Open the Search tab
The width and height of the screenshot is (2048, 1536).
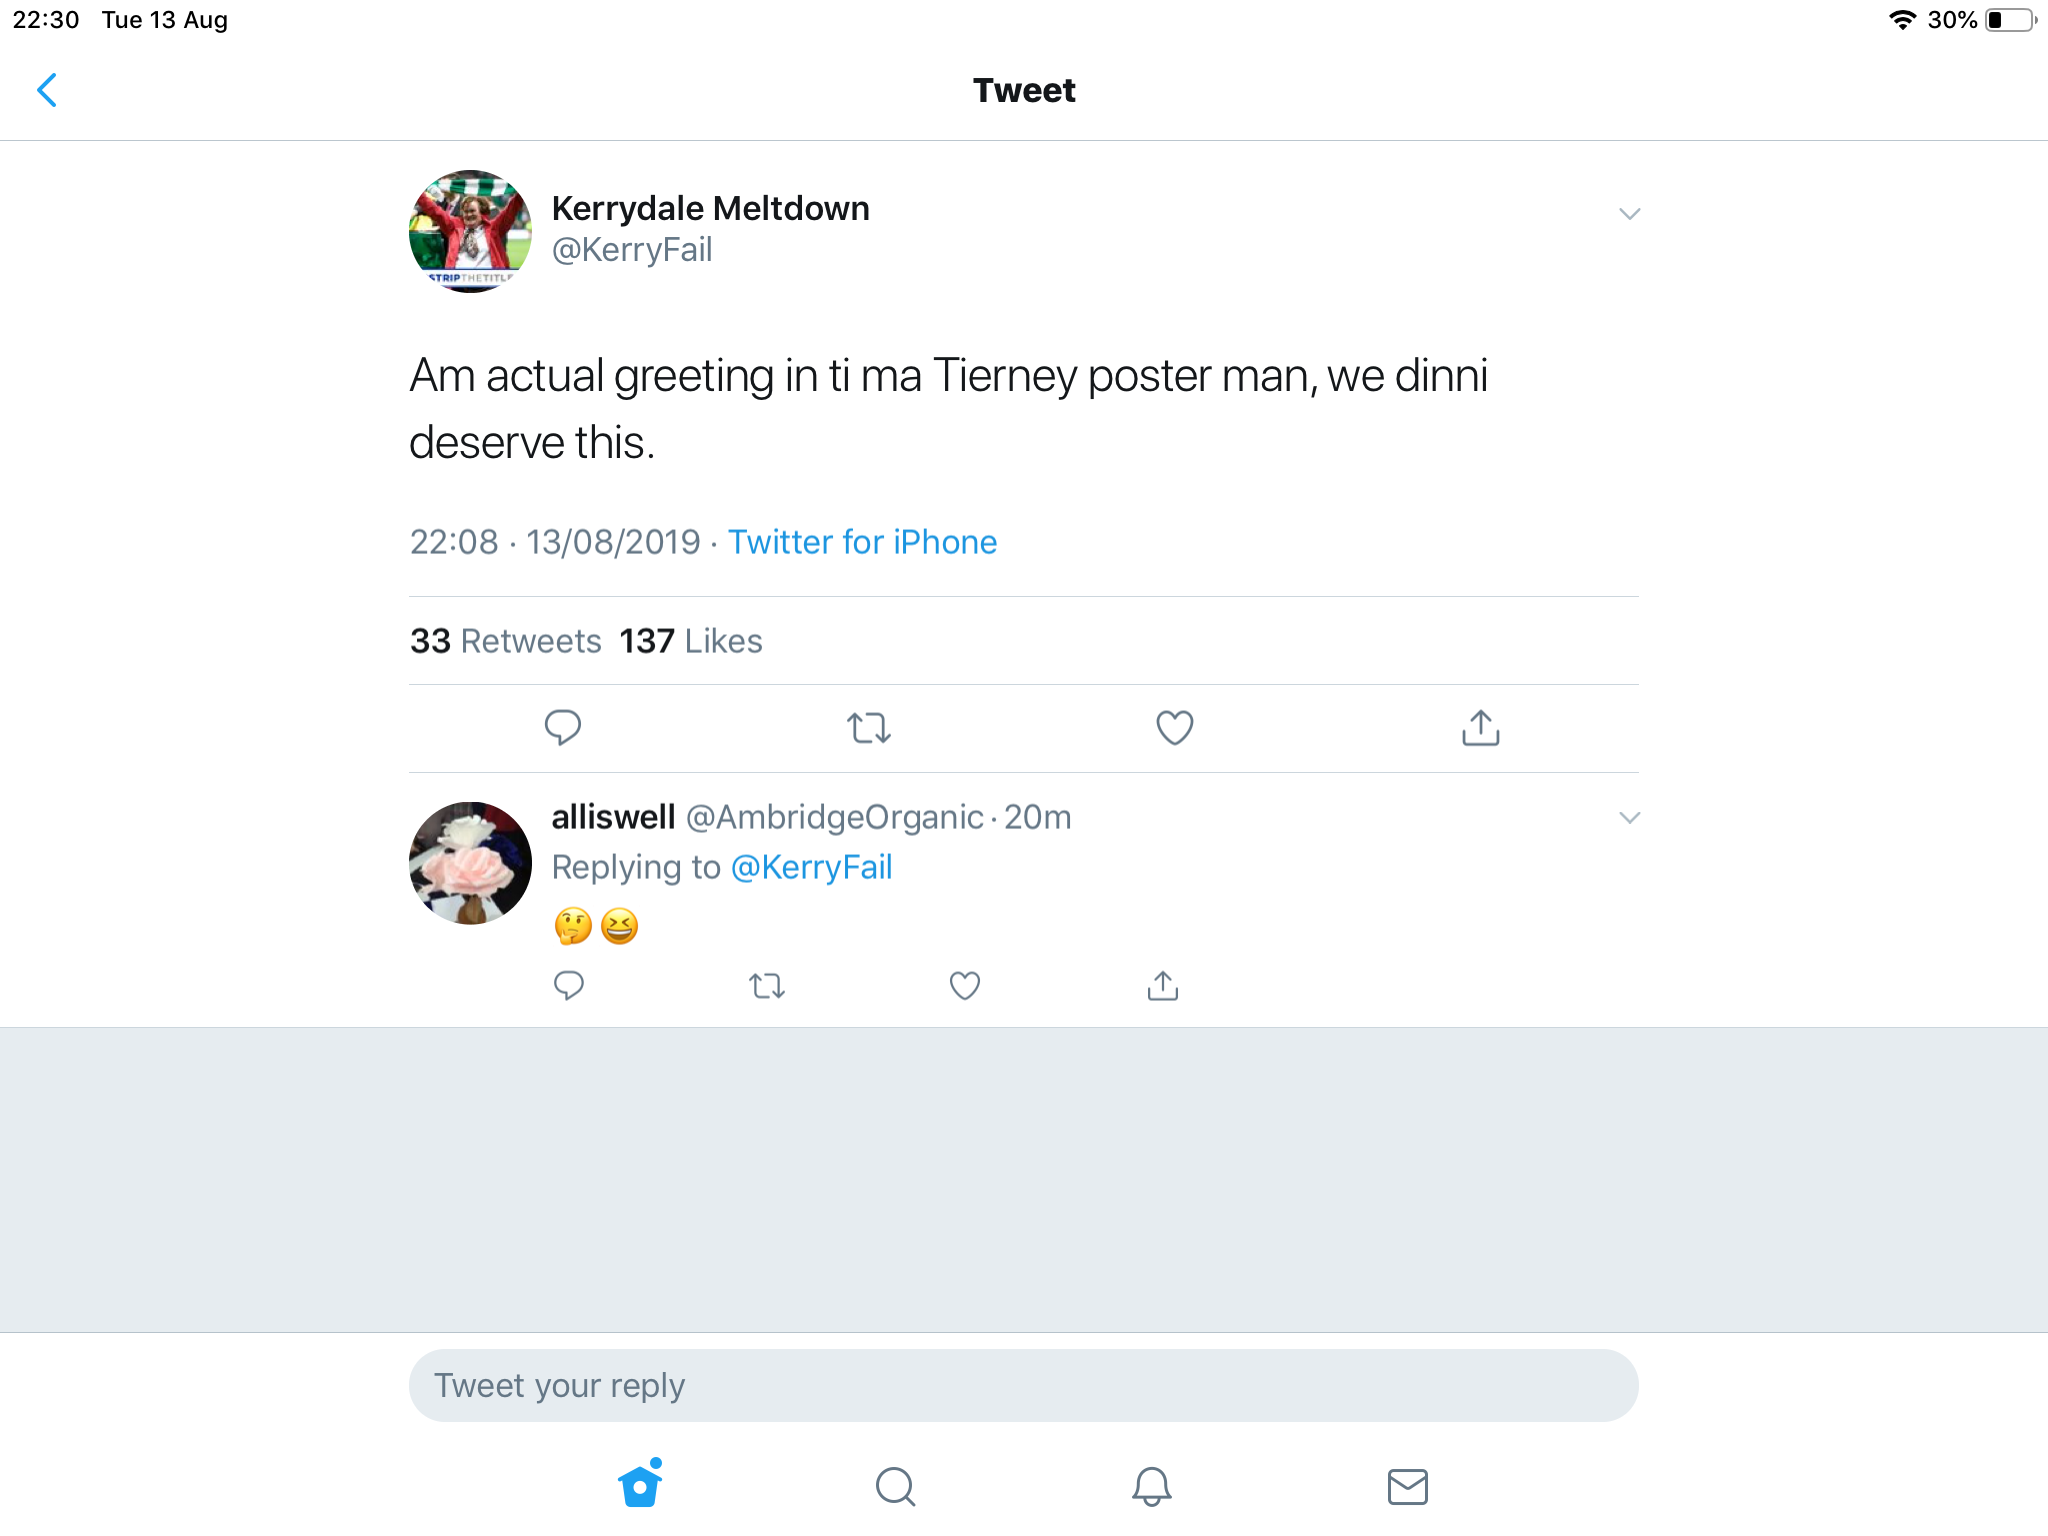tap(895, 1486)
